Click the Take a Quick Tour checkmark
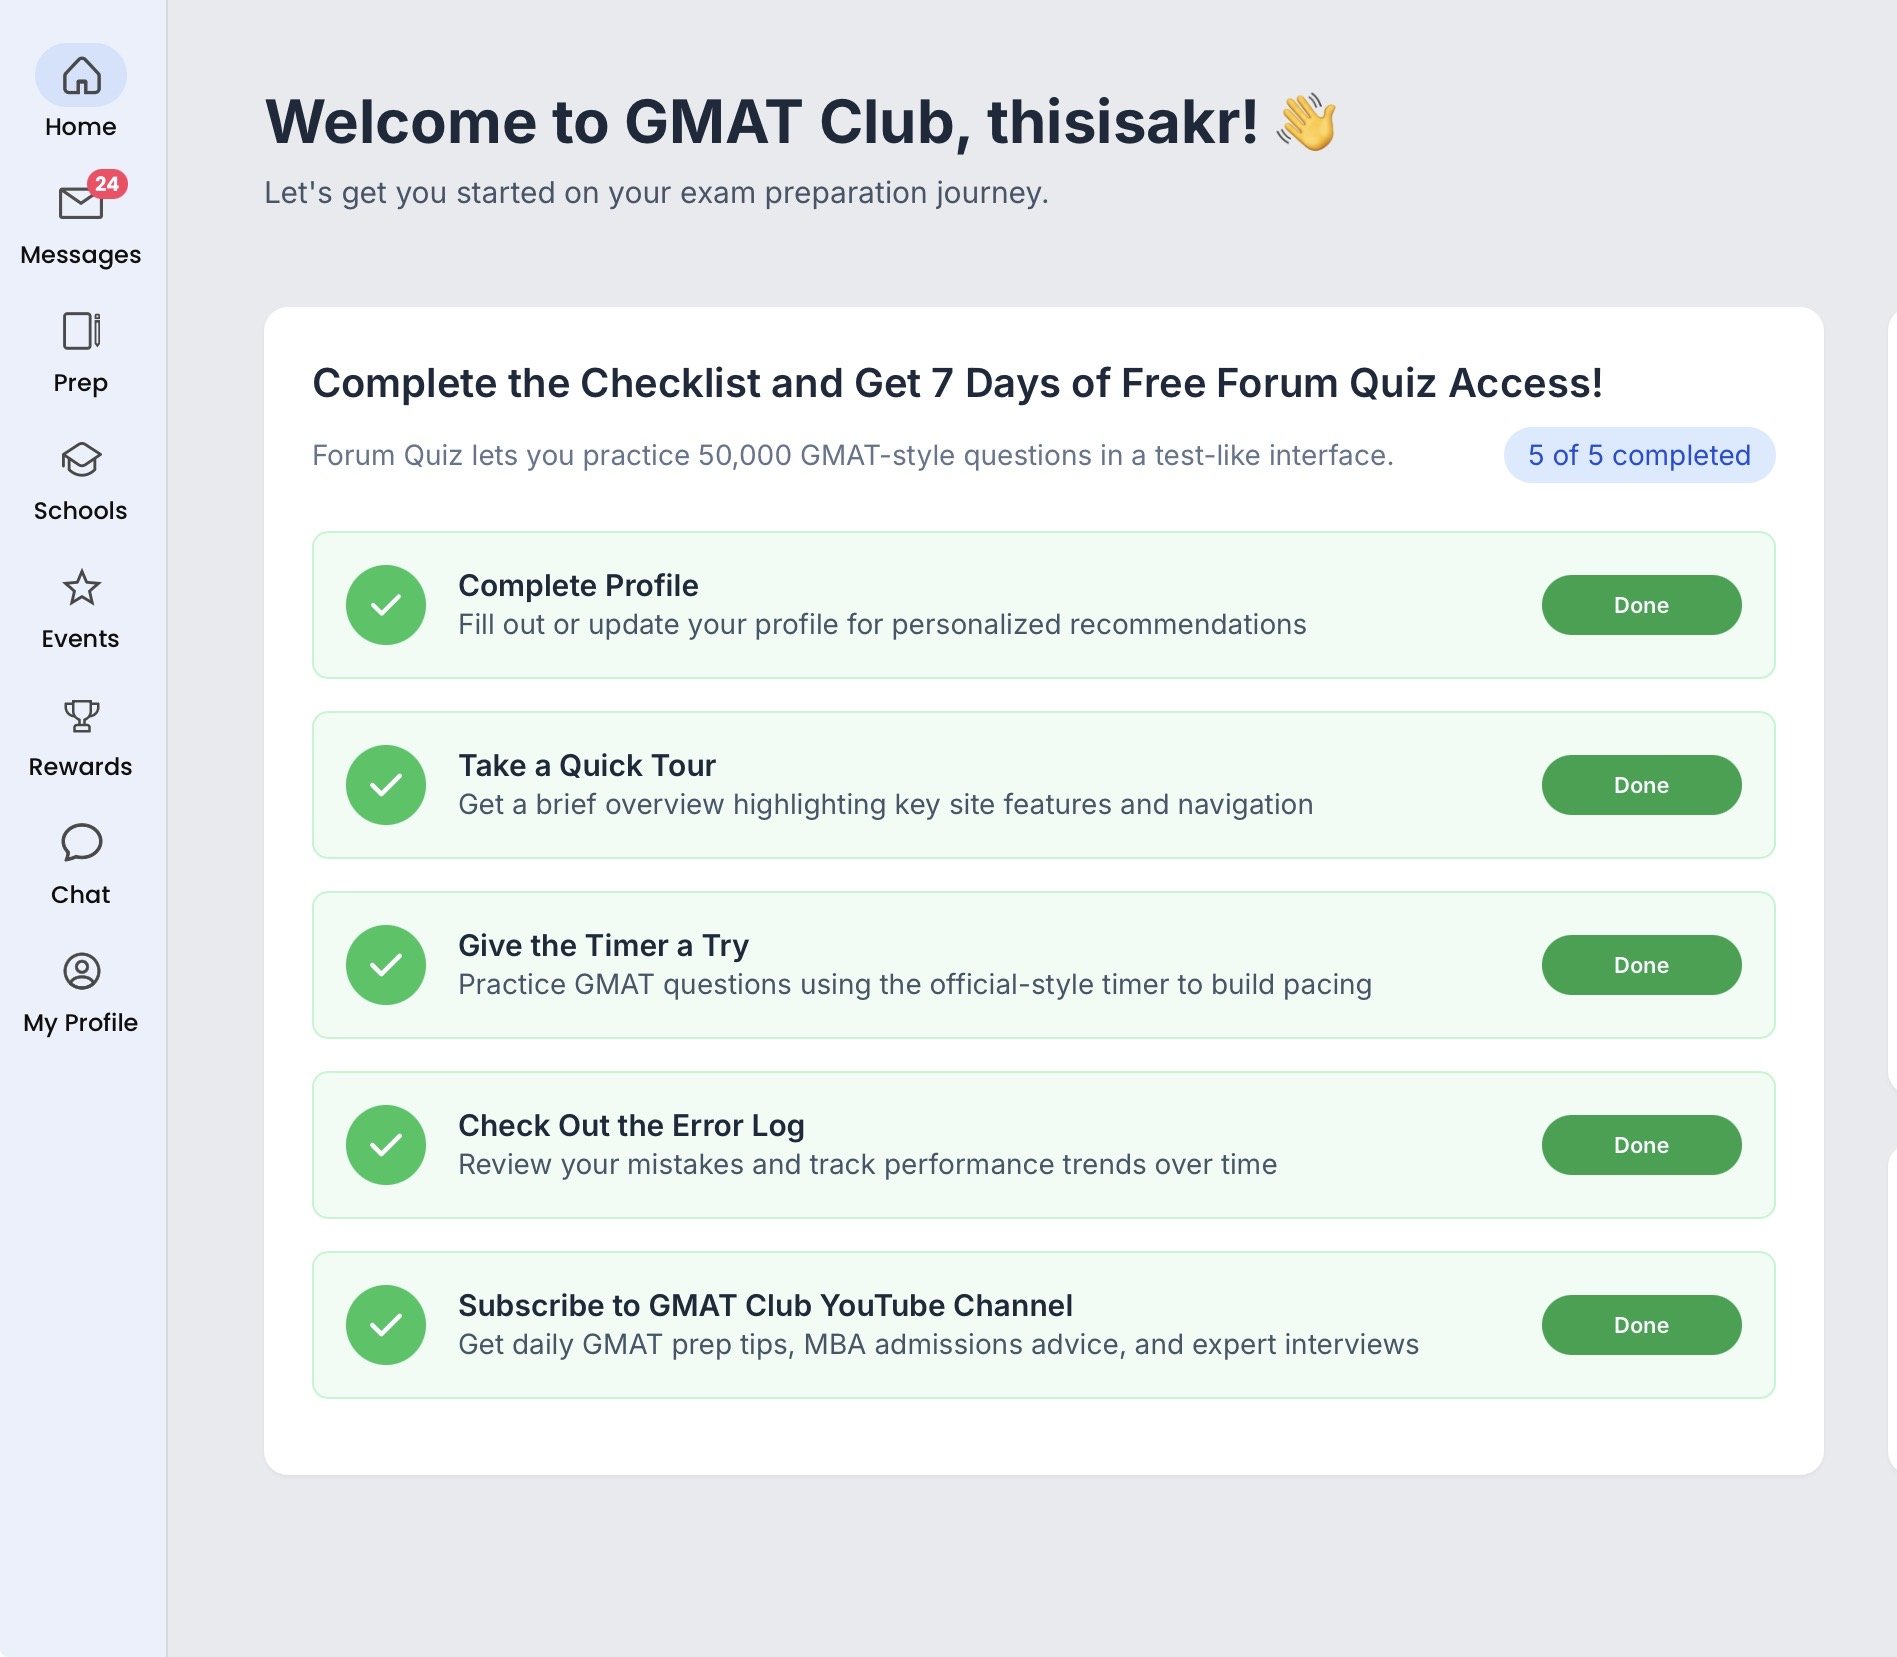 [x=386, y=785]
